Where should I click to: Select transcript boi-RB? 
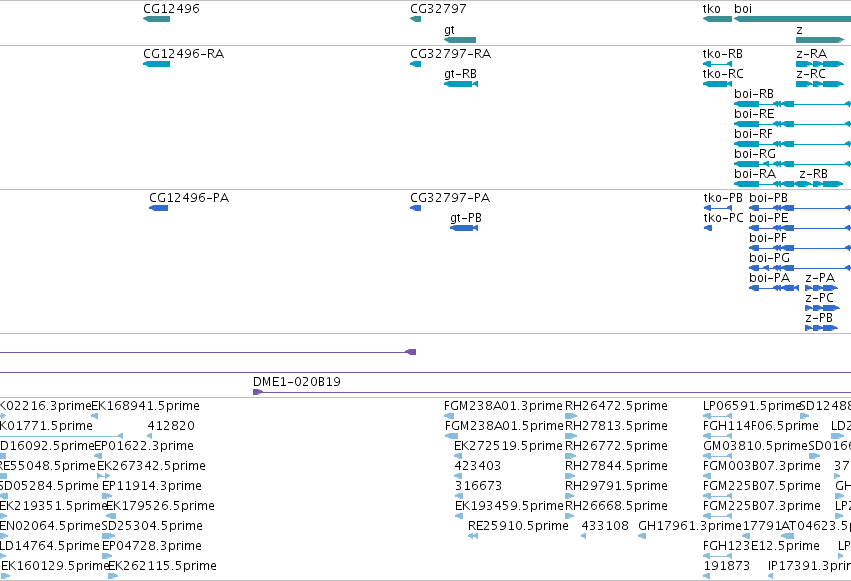[792, 104]
